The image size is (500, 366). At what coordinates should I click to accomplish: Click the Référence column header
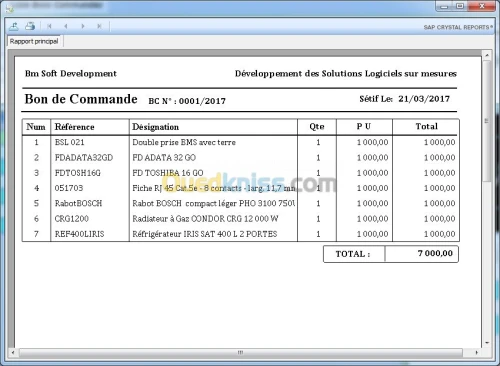(74, 127)
